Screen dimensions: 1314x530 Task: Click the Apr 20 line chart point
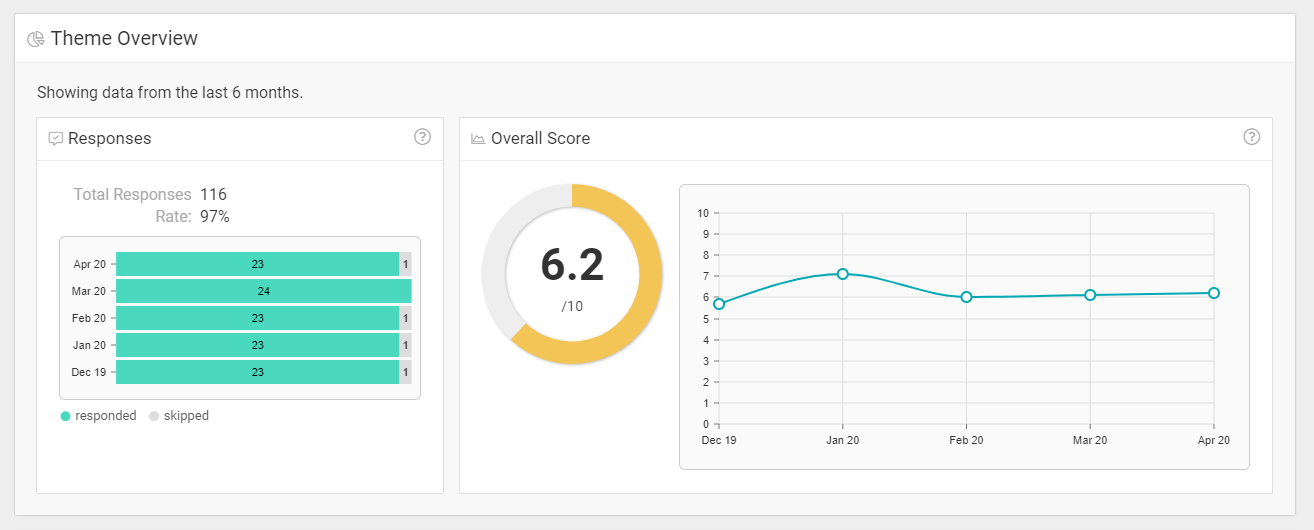point(1213,293)
